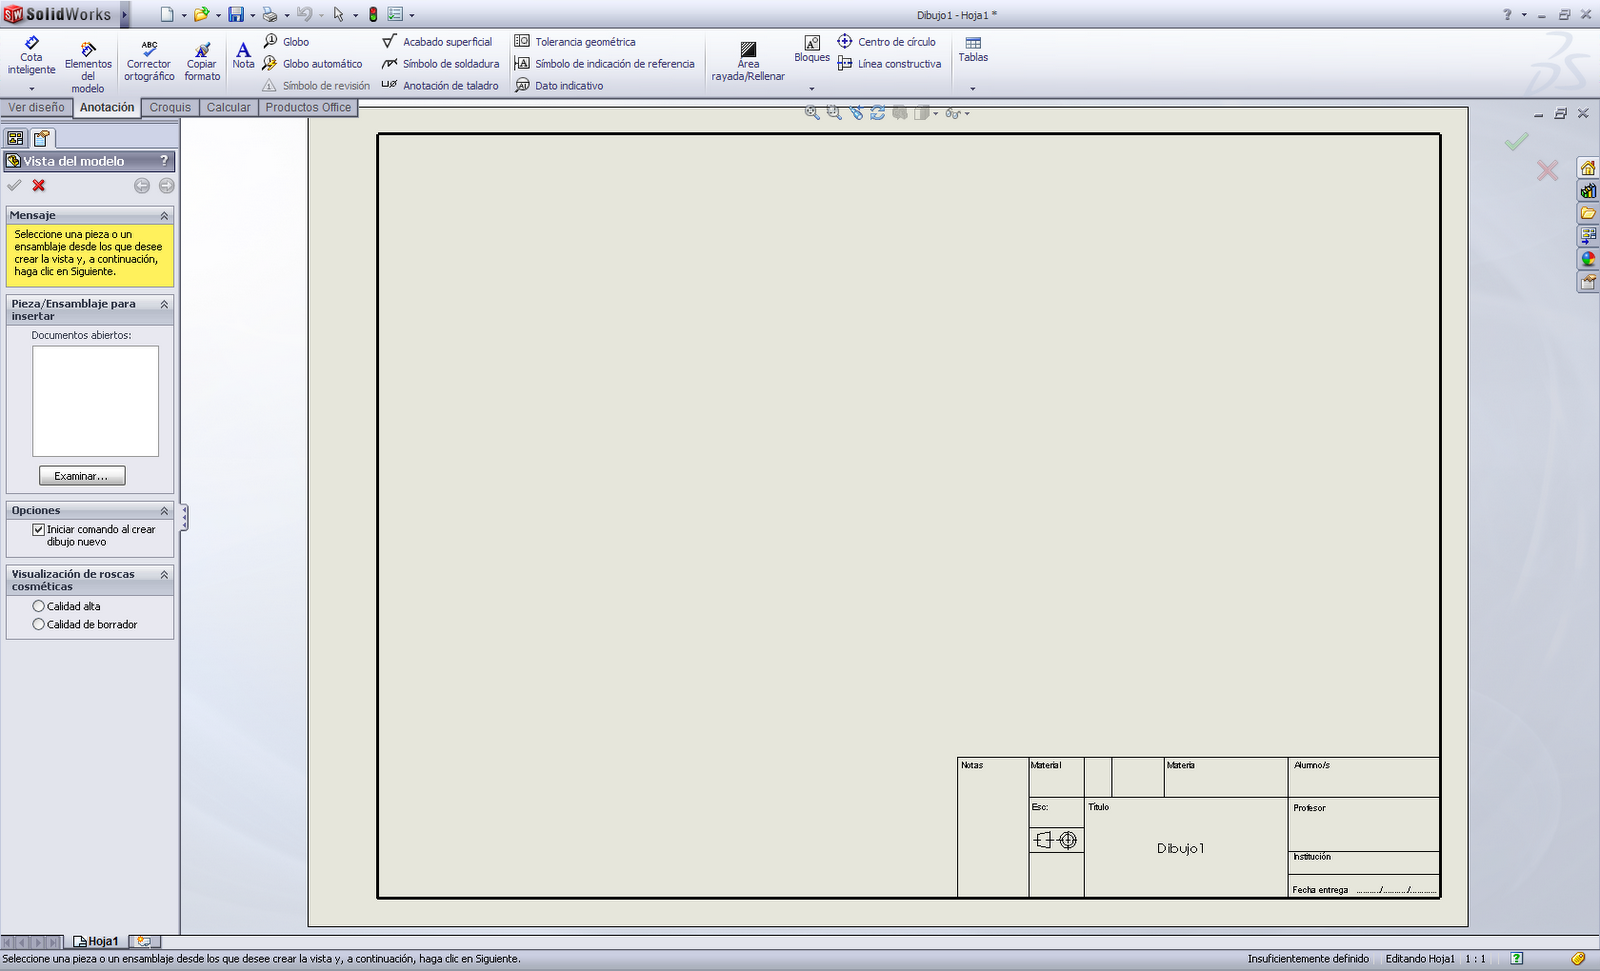The image size is (1600, 971).
Task: Collapse the Opciones panel section
Action: click(164, 510)
